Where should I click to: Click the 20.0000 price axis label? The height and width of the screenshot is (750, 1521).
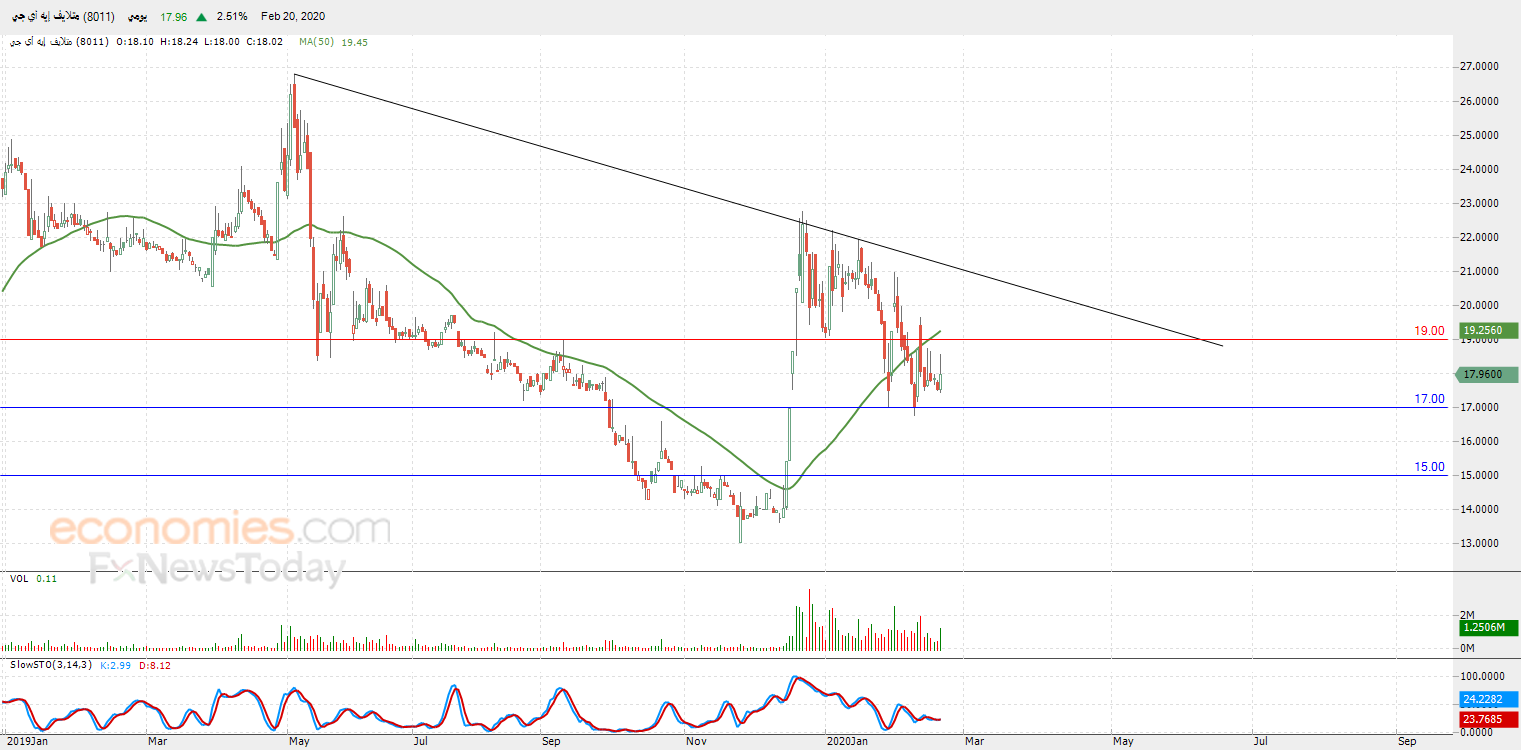point(1482,305)
